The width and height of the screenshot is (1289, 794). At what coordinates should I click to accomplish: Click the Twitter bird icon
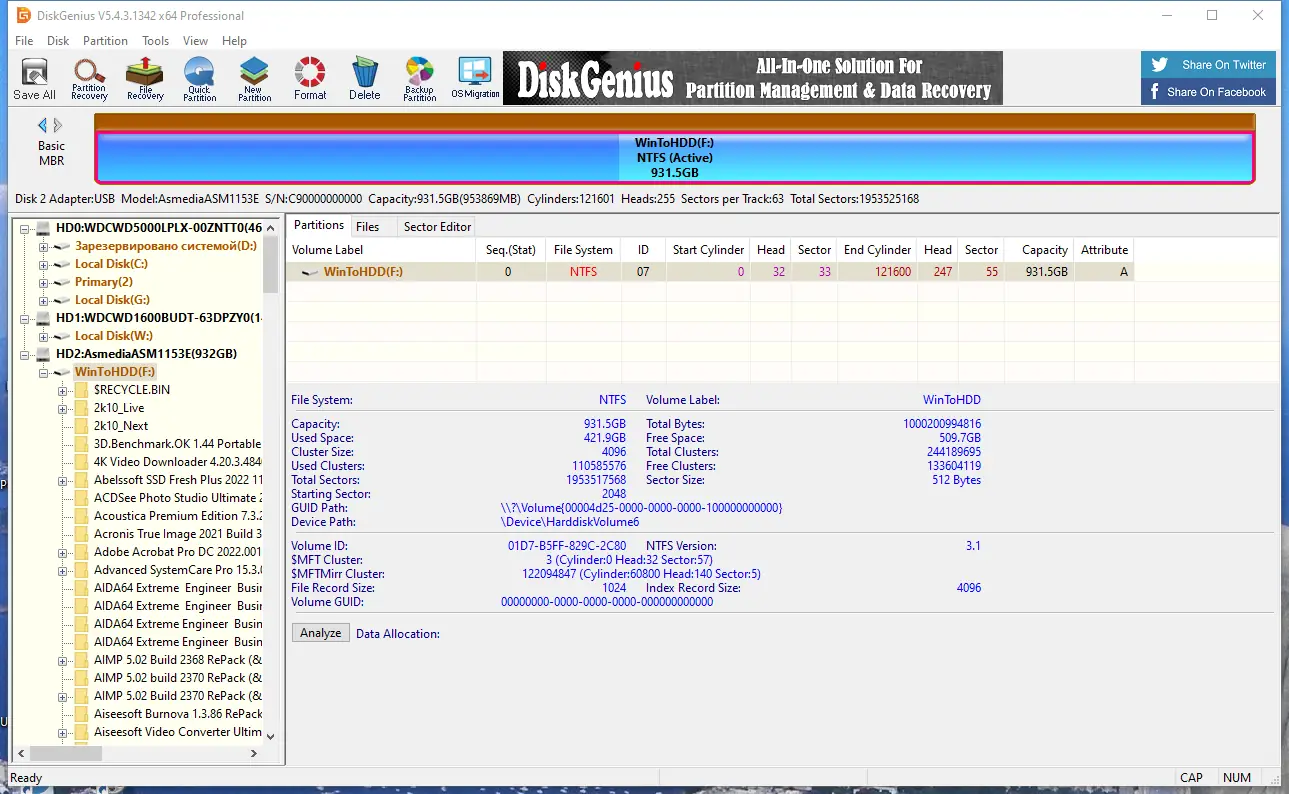[1159, 64]
